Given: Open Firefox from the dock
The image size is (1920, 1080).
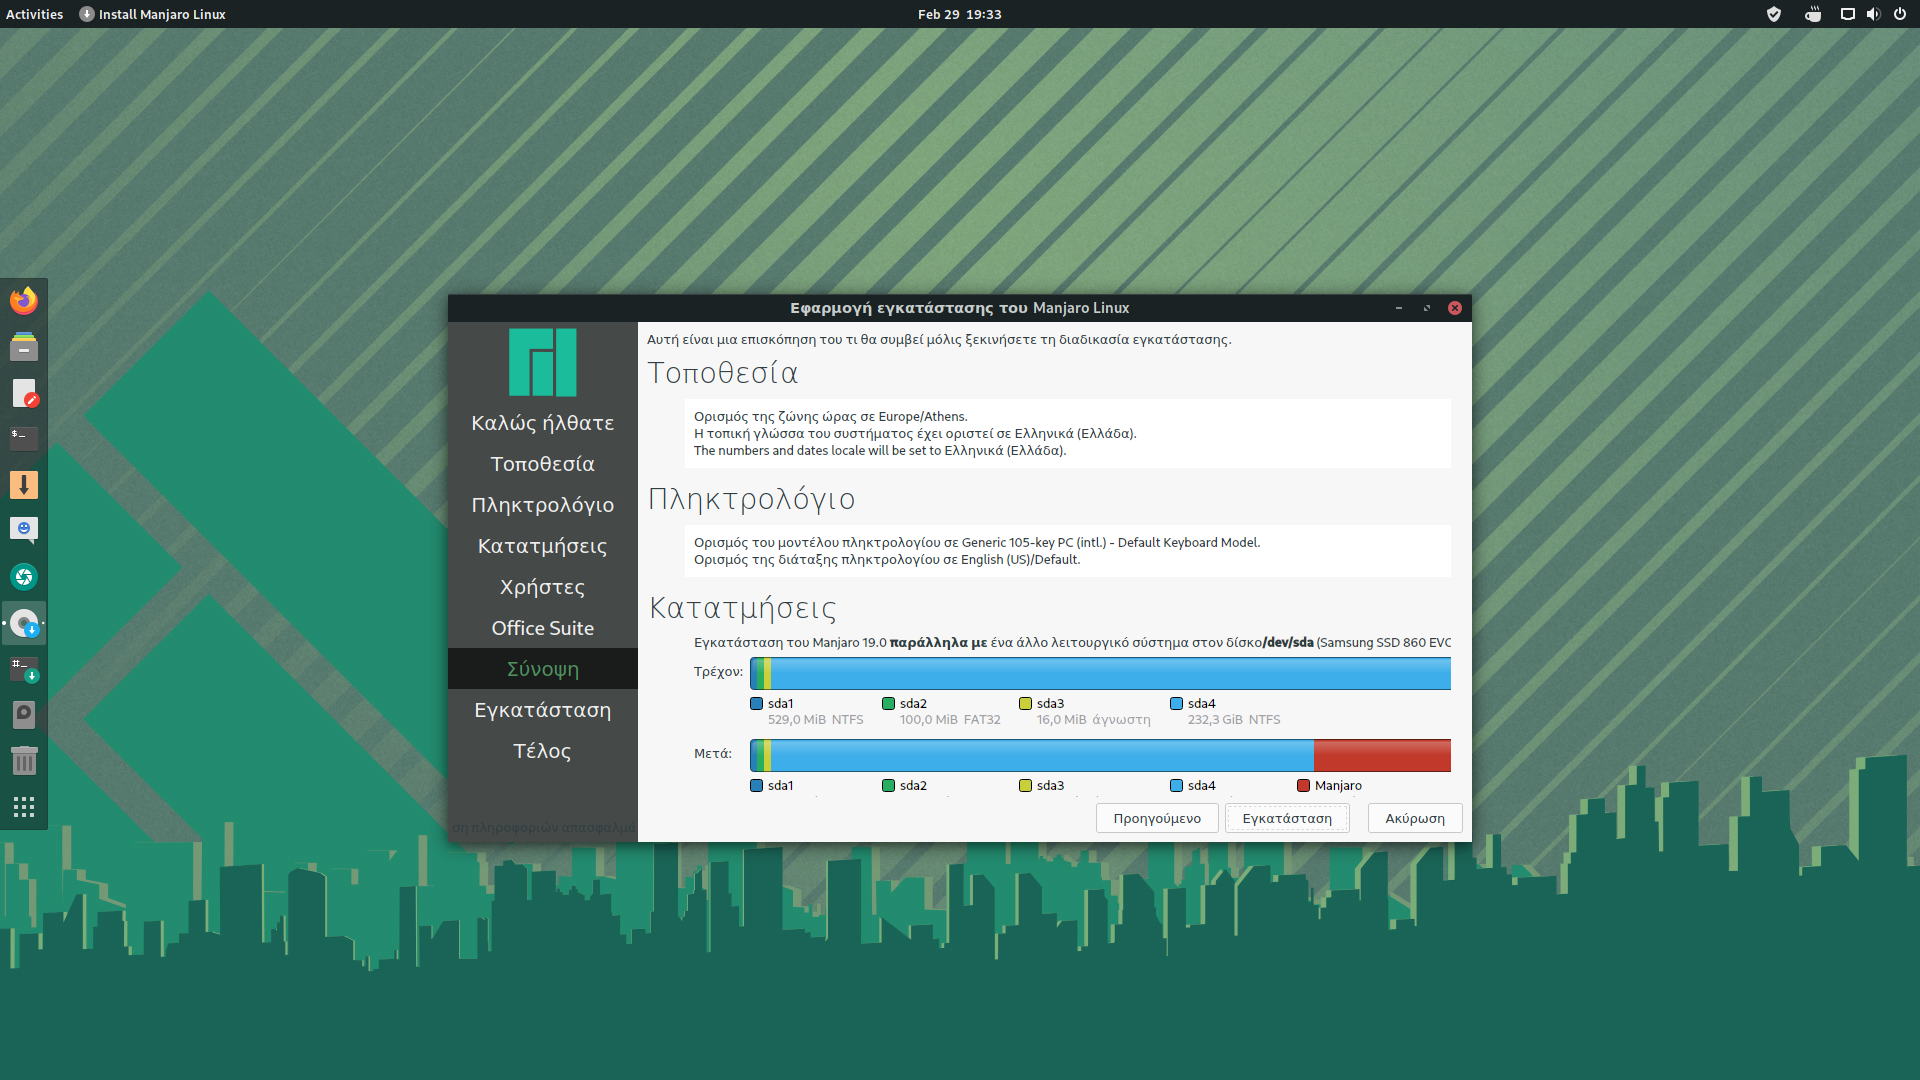Looking at the screenshot, I should [24, 300].
